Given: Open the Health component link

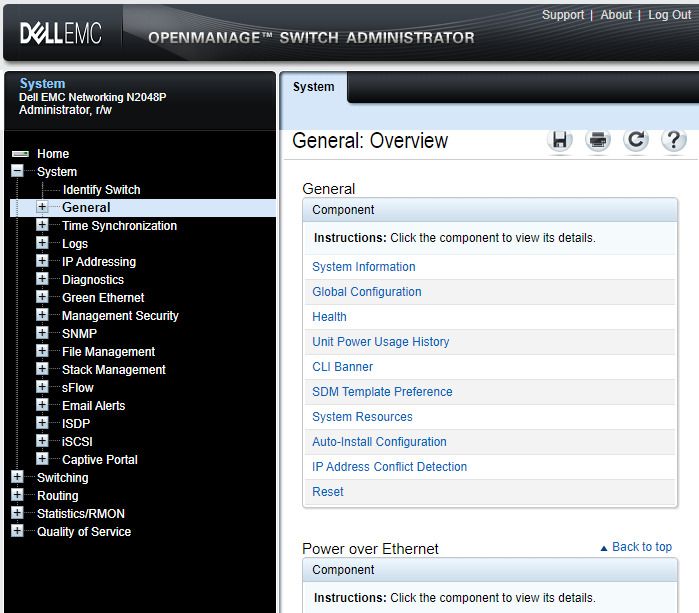Looking at the screenshot, I should coord(329,317).
